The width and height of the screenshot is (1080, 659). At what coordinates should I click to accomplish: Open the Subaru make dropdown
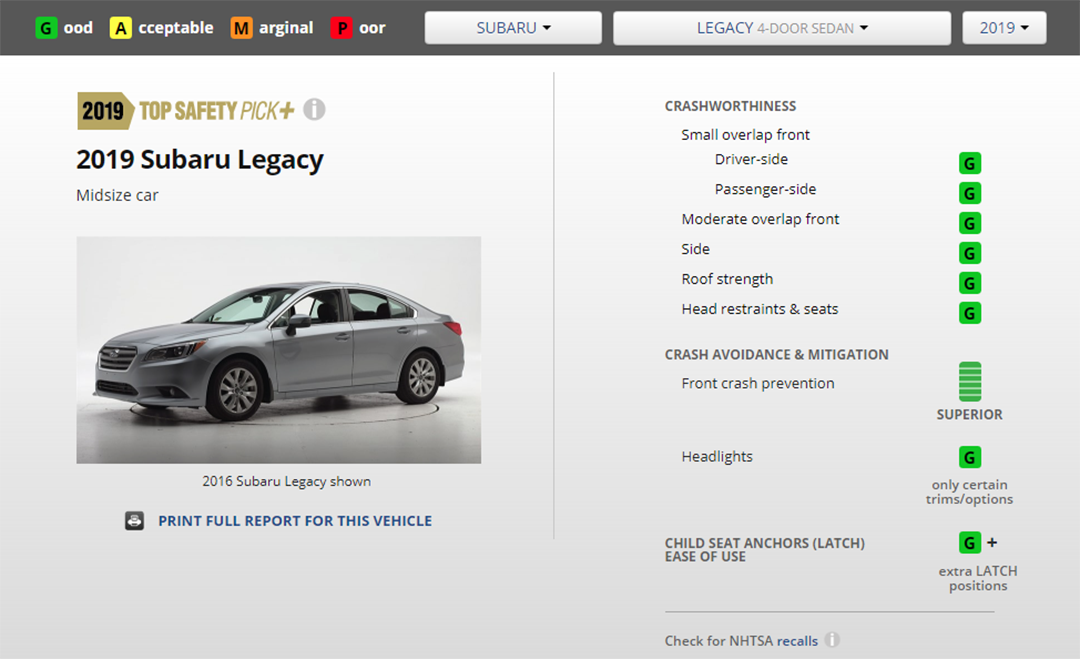click(513, 28)
